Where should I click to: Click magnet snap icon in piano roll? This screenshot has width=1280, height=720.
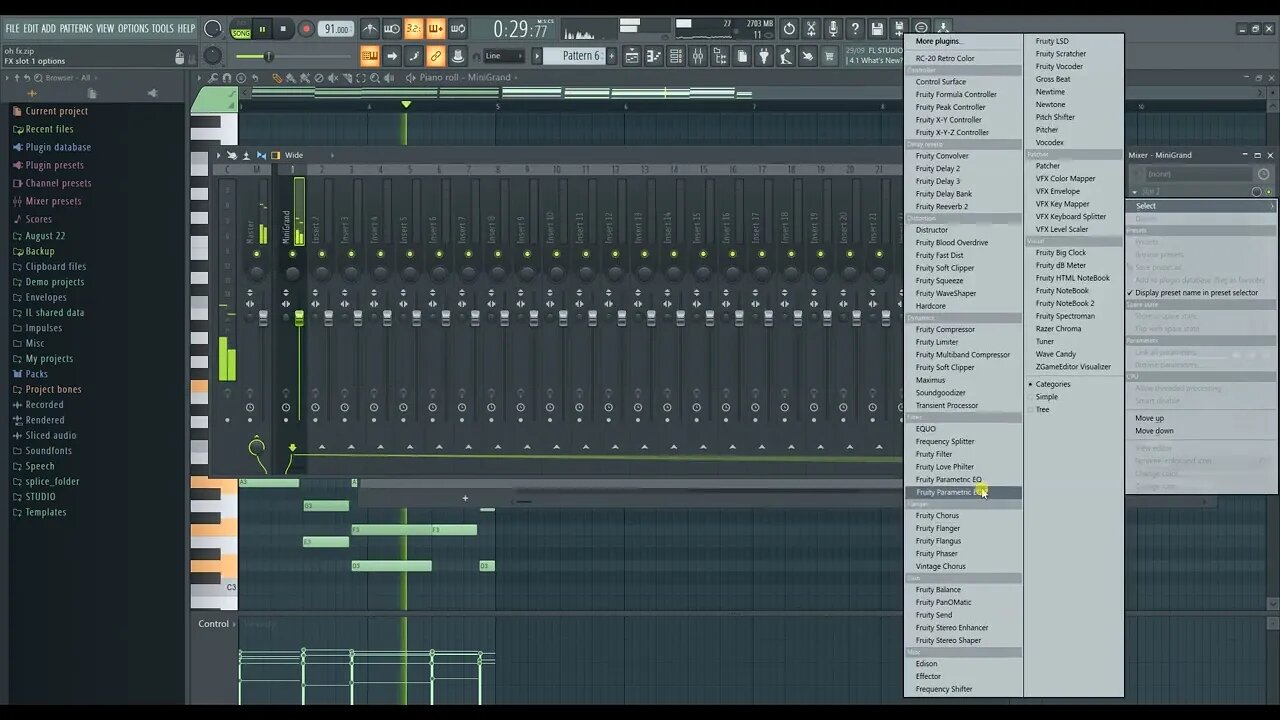[226, 78]
